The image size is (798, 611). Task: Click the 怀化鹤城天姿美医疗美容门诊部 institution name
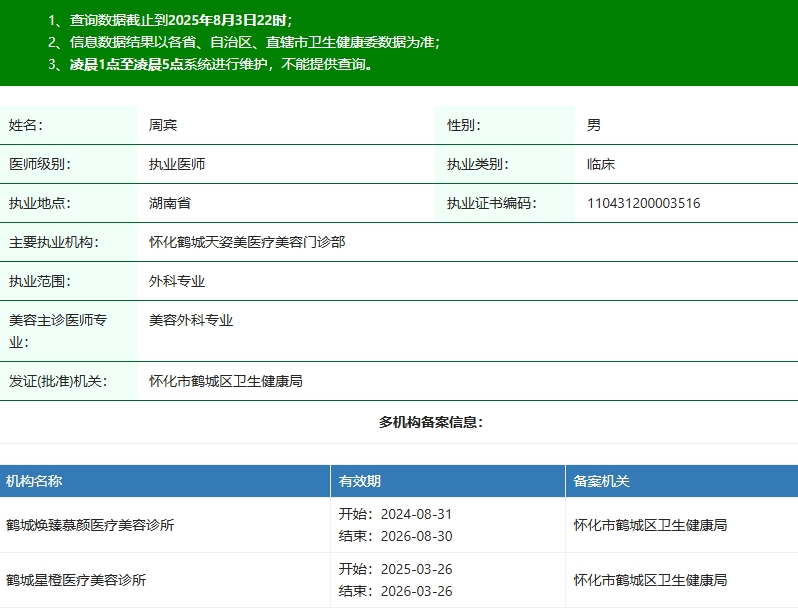[x=247, y=242]
